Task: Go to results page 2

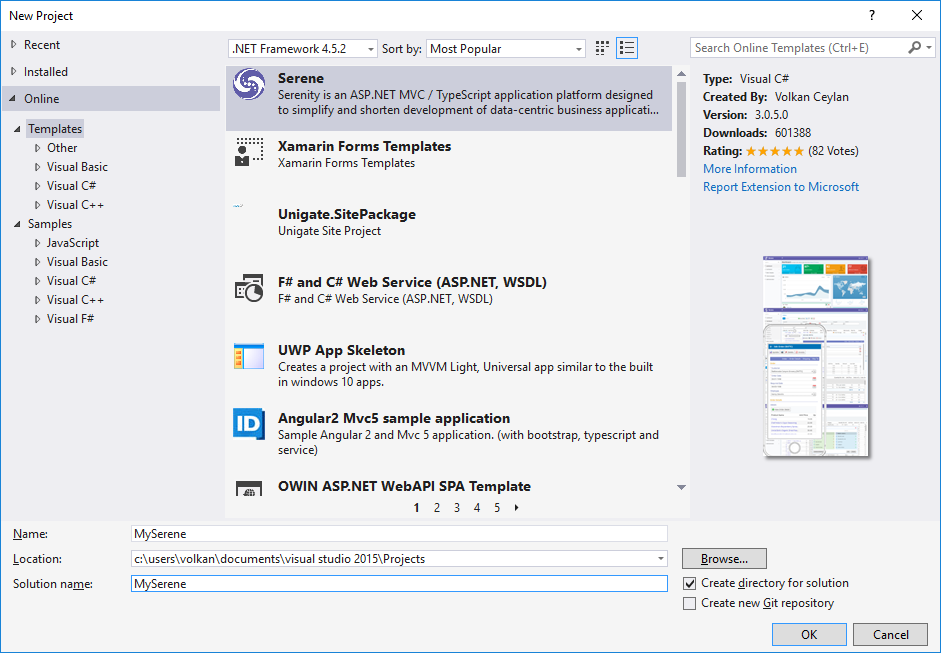Action: [437, 508]
